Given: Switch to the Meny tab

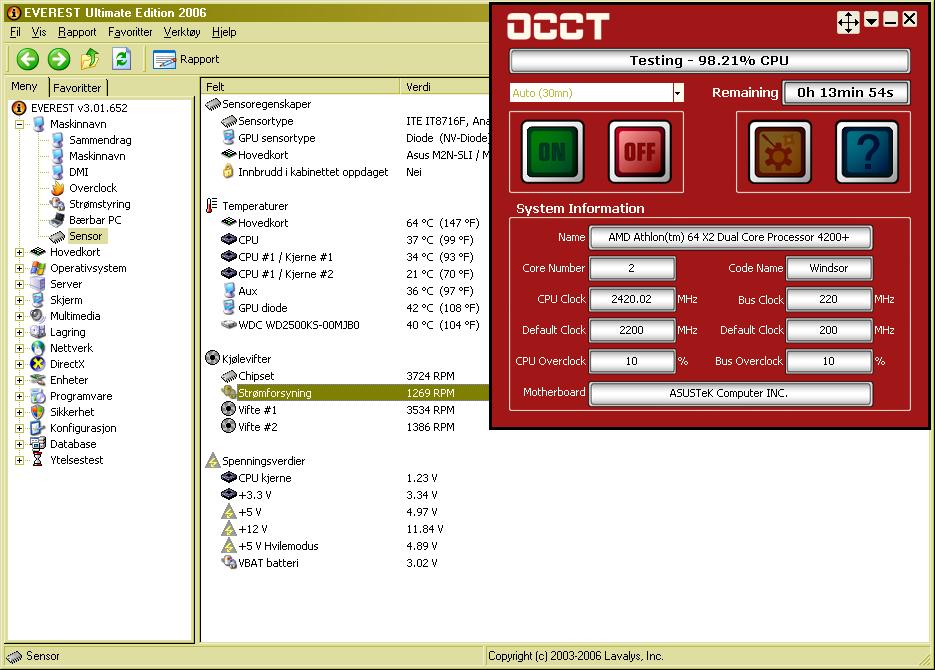Looking at the screenshot, I should pyautogui.click(x=24, y=86).
